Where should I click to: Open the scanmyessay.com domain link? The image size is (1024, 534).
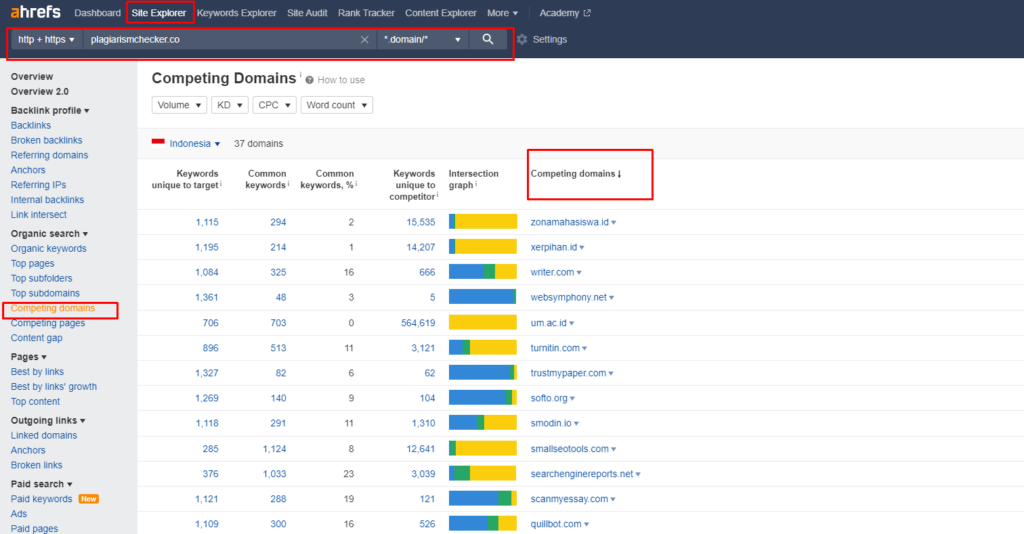coord(569,499)
